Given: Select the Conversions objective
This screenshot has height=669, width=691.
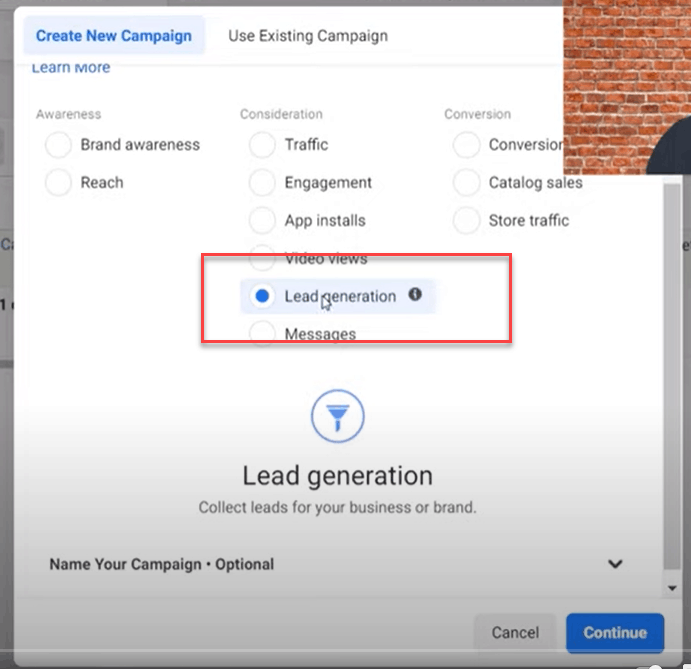Looking at the screenshot, I should [466, 145].
